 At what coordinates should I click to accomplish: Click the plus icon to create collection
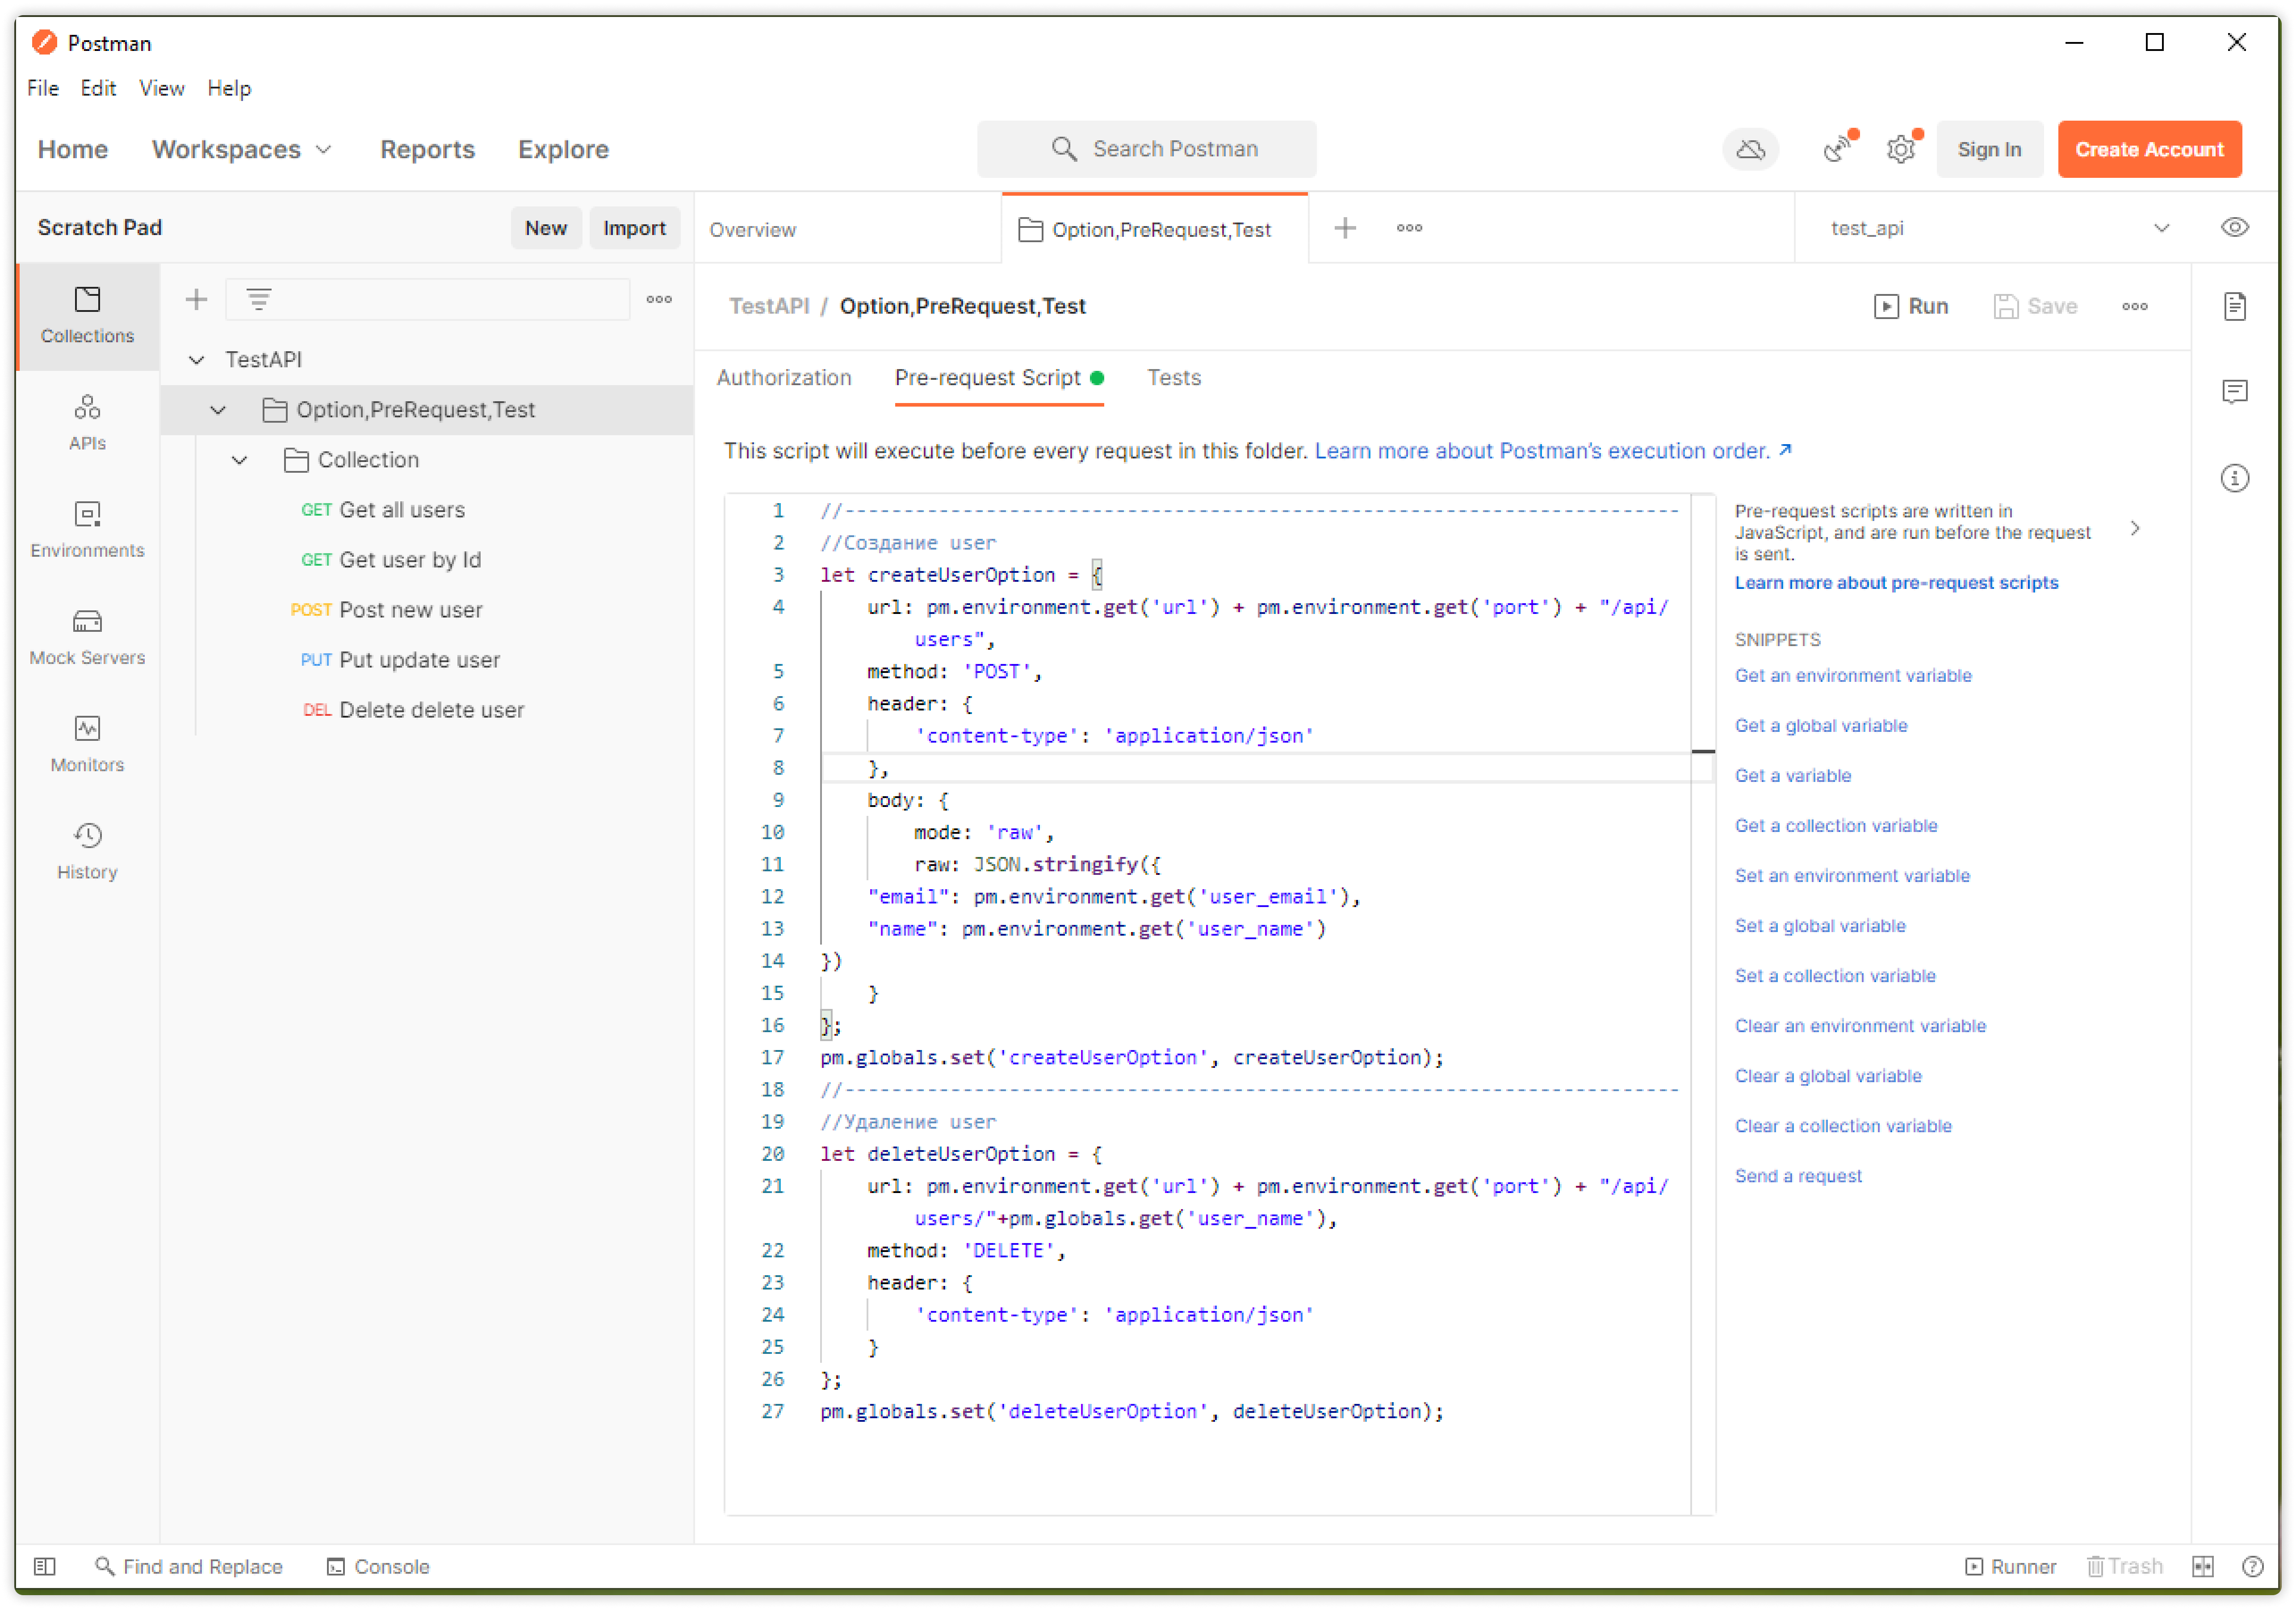pyautogui.click(x=196, y=299)
